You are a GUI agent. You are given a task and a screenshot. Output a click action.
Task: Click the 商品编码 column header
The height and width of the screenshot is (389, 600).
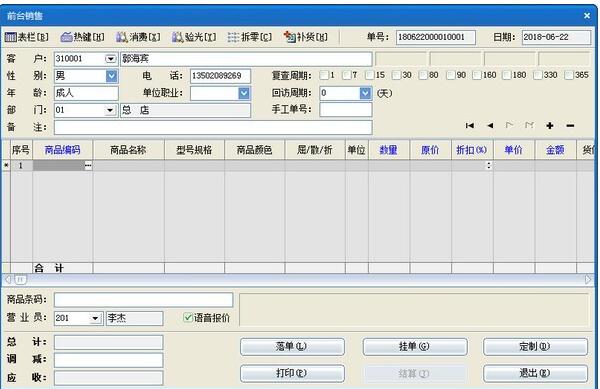pyautogui.click(x=62, y=150)
